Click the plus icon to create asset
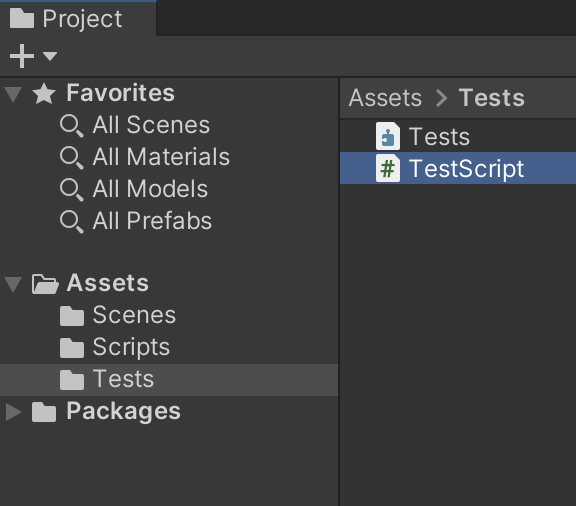 [x=22, y=56]
